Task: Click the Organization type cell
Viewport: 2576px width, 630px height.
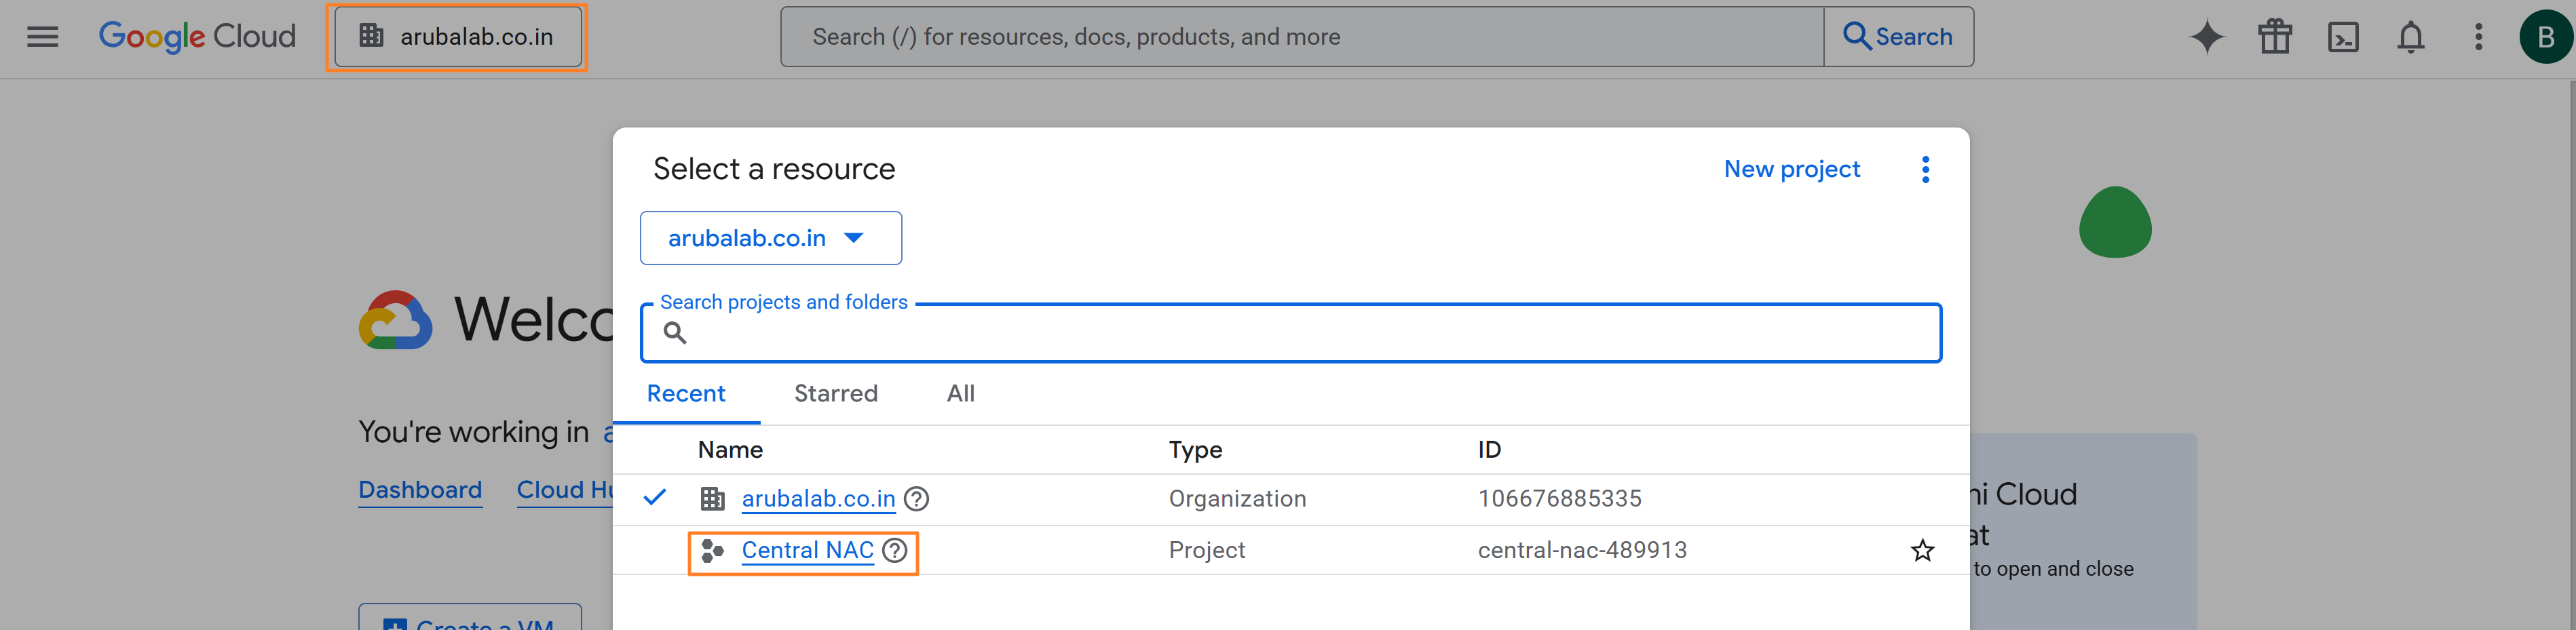Action: [x=1237, y=499]
